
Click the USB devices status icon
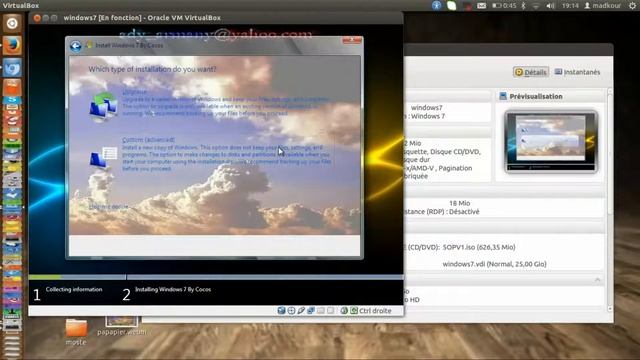(301, 311)
